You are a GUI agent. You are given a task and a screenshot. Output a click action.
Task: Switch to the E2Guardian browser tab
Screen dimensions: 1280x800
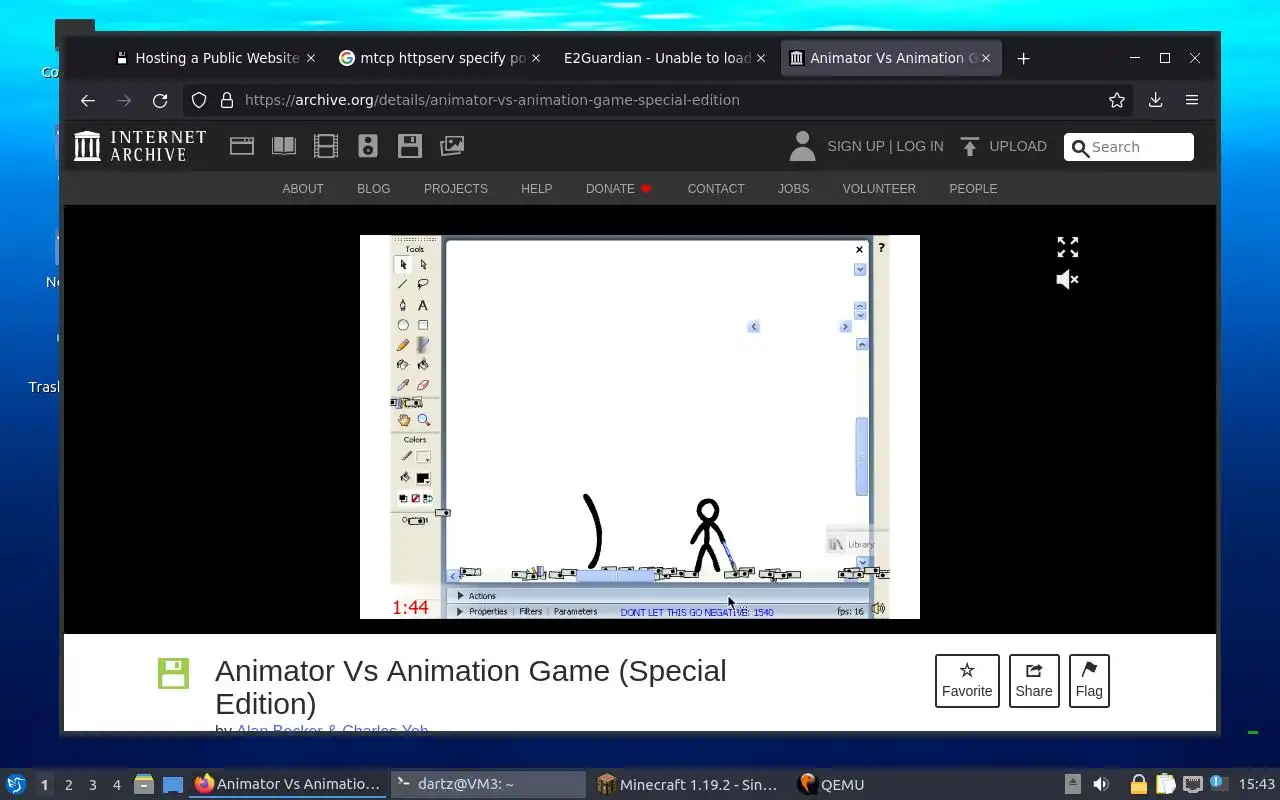click(x=665, y=58)
